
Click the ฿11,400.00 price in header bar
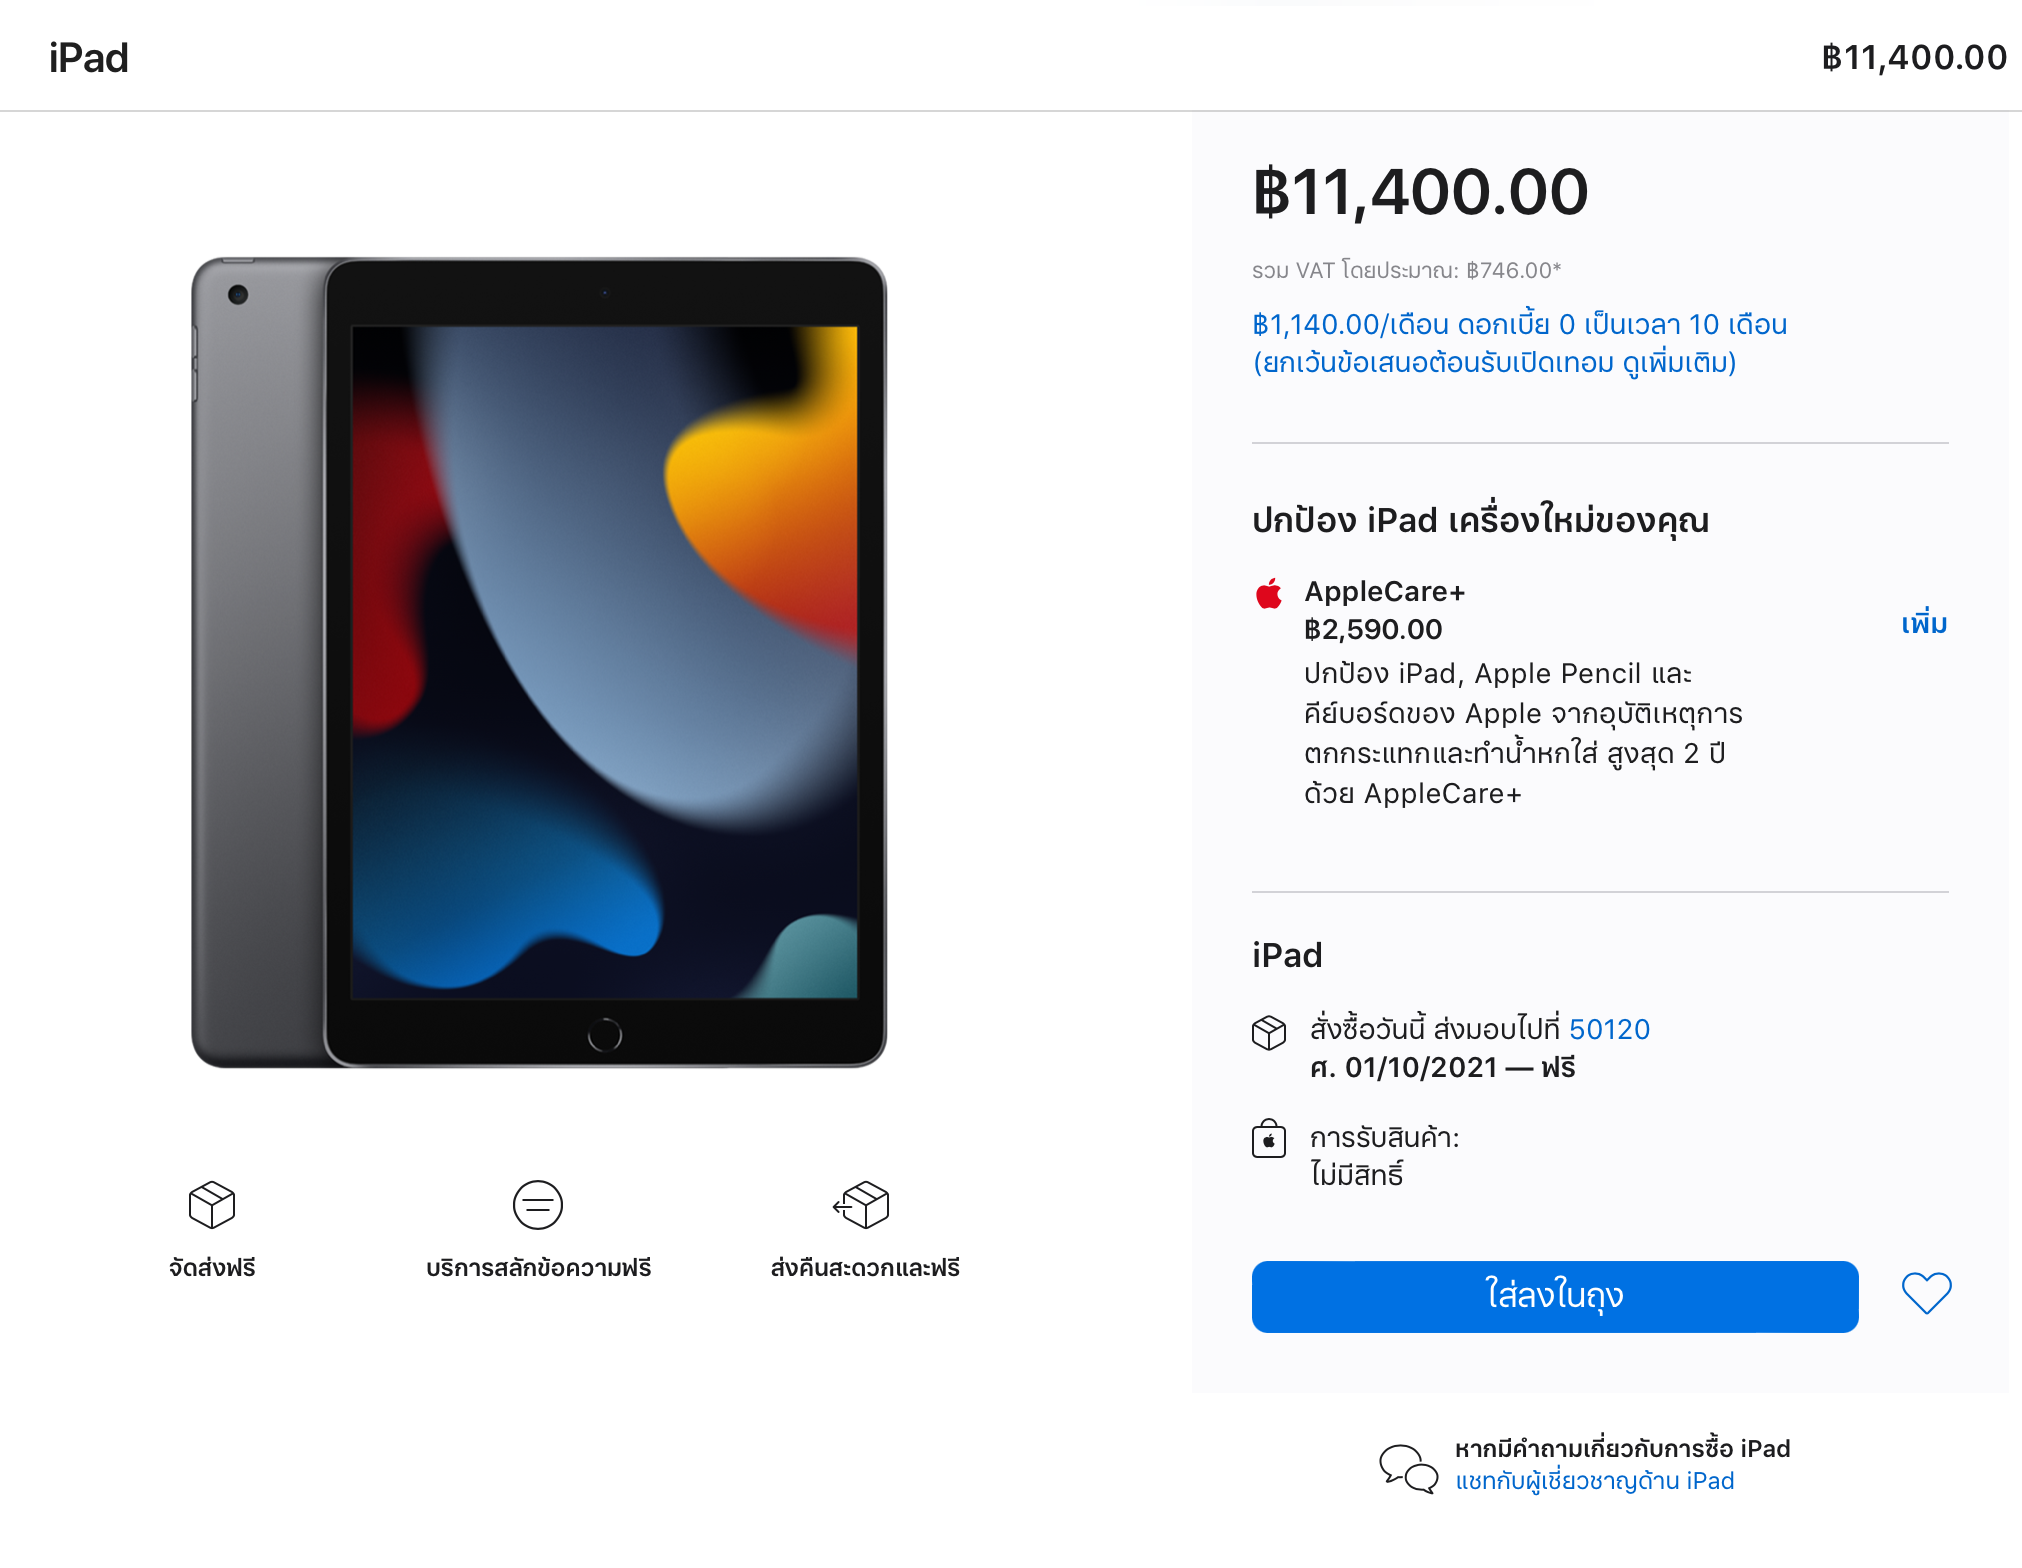(x=1914, y=58)
